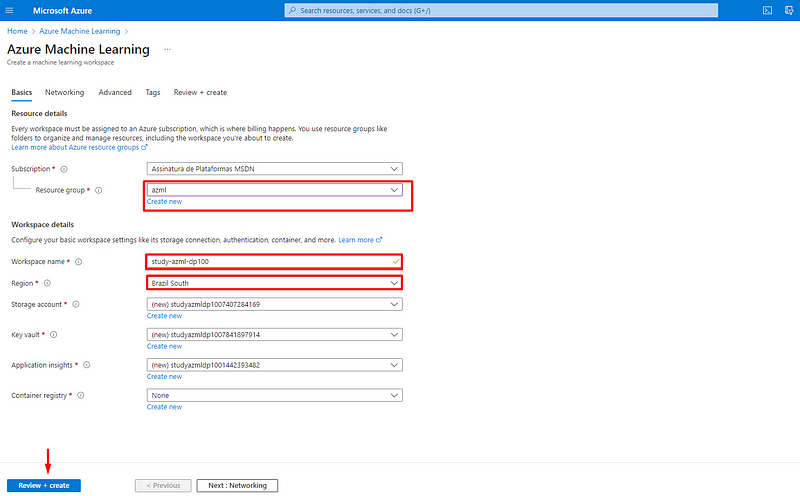Click the Previous button
Screen dimensions: 800x496
(x=163, y=485)
